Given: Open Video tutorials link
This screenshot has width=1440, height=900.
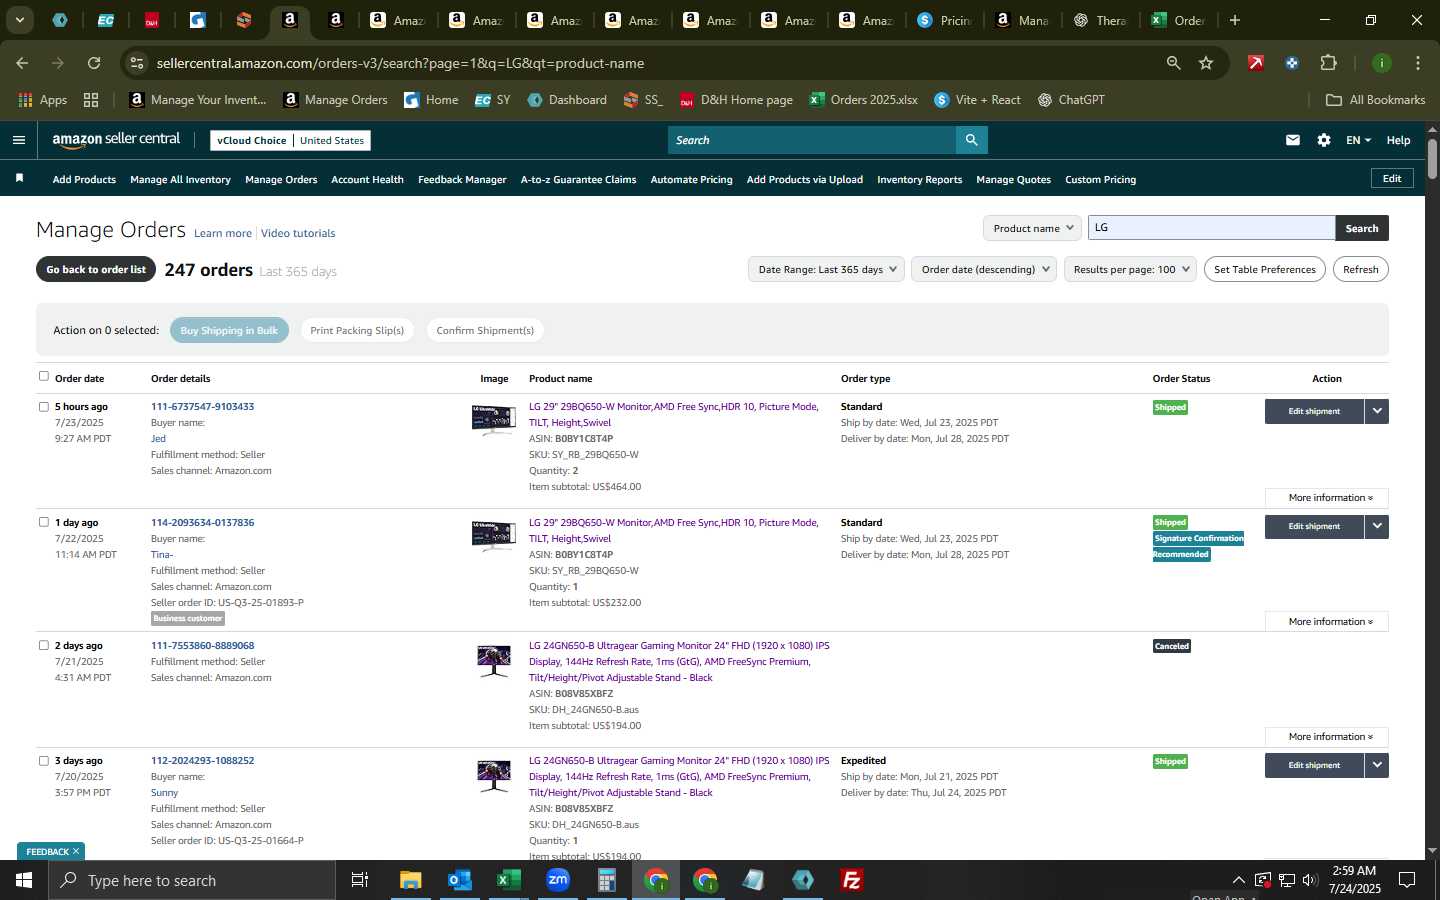Looking at the screenshot, I should [298, 233].
